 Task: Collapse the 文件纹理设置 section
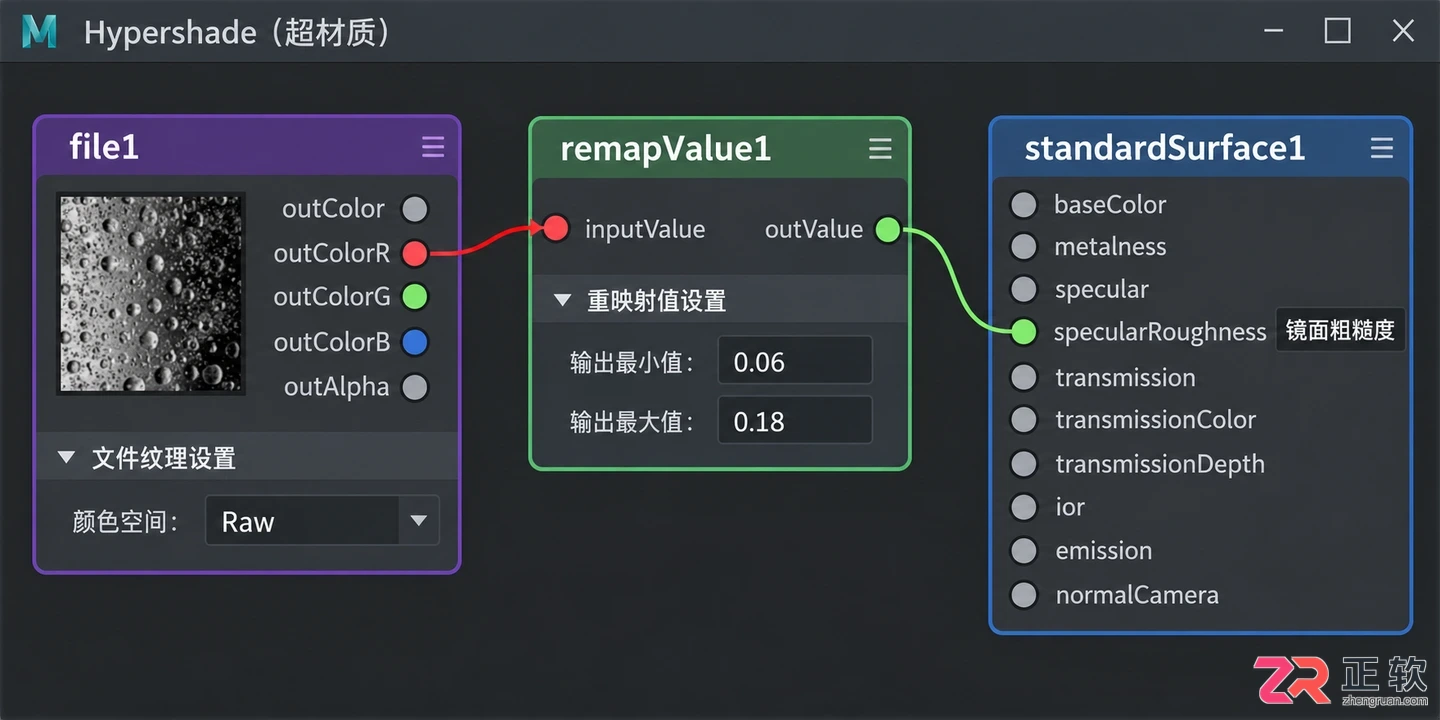pos(67,458)
